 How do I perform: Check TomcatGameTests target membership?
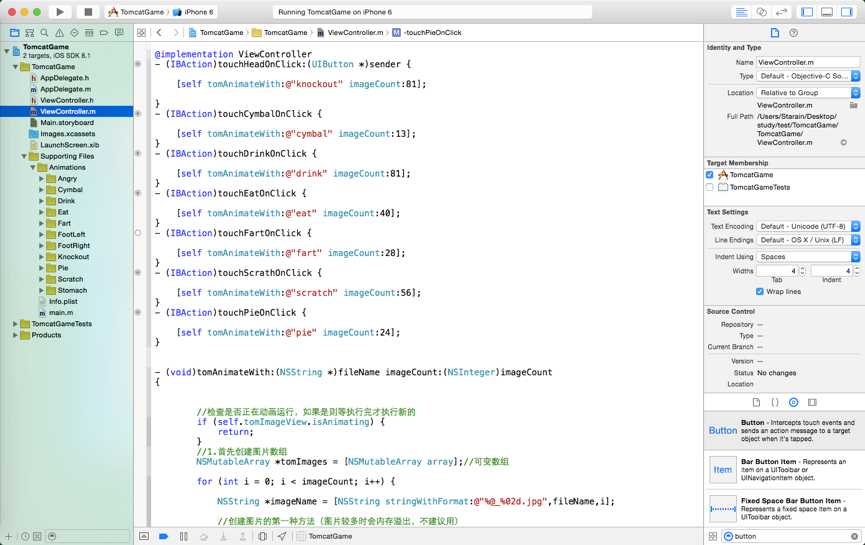709,187
